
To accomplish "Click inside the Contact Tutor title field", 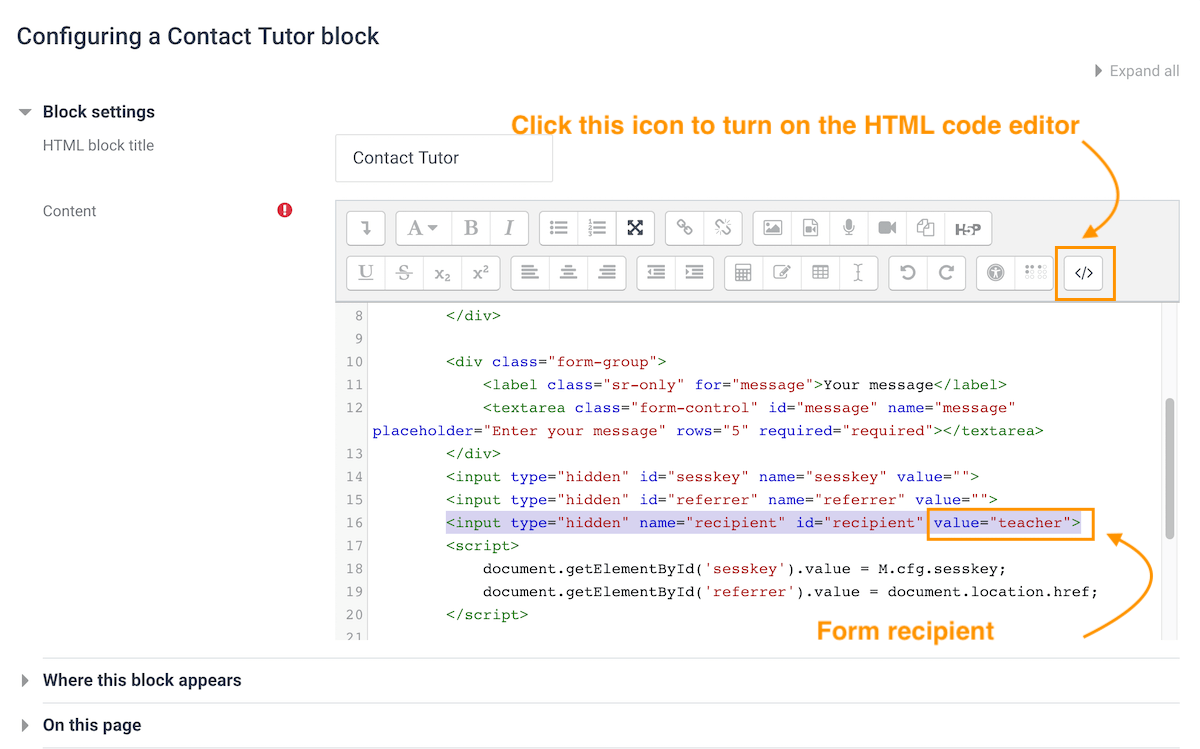I will [x=443, y=157].
